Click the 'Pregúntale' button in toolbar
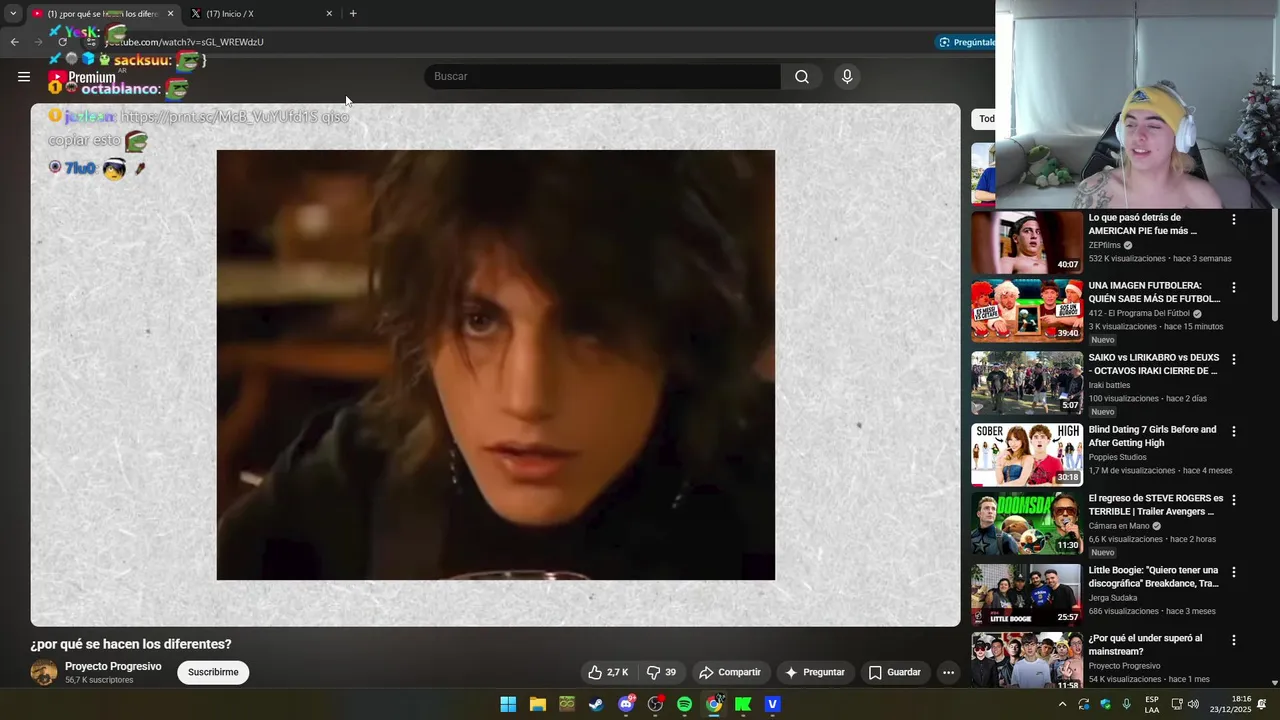This screenshot has width=1280, height=720. click(966, 42)
